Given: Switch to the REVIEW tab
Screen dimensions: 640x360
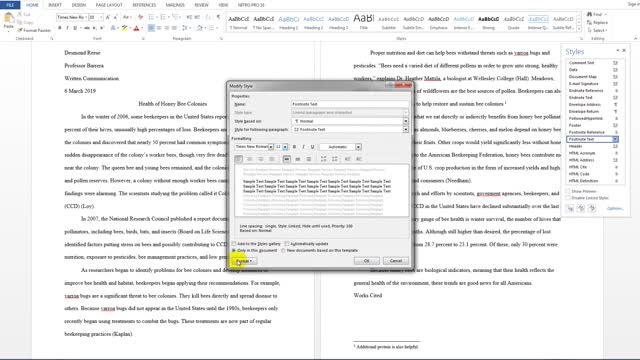Looking at the screenshot, I should coord(201,5).
